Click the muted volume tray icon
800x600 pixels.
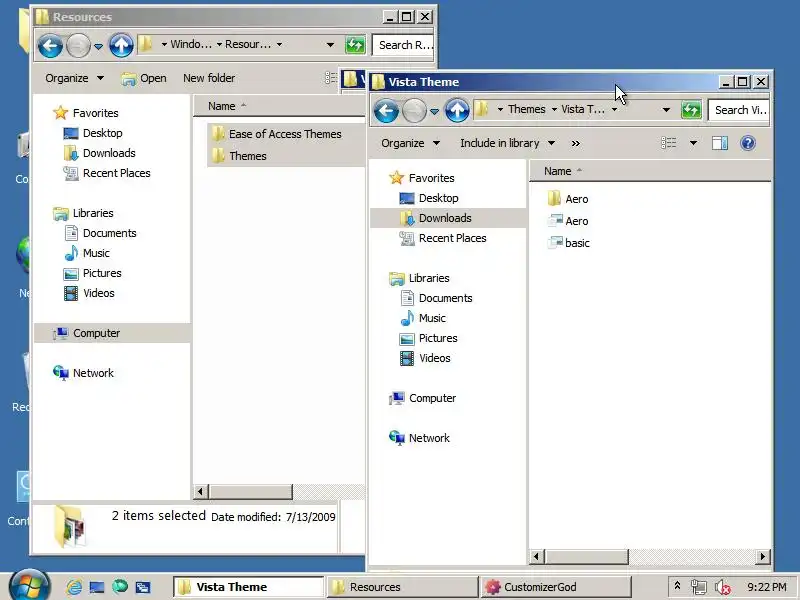coord(722,587)
